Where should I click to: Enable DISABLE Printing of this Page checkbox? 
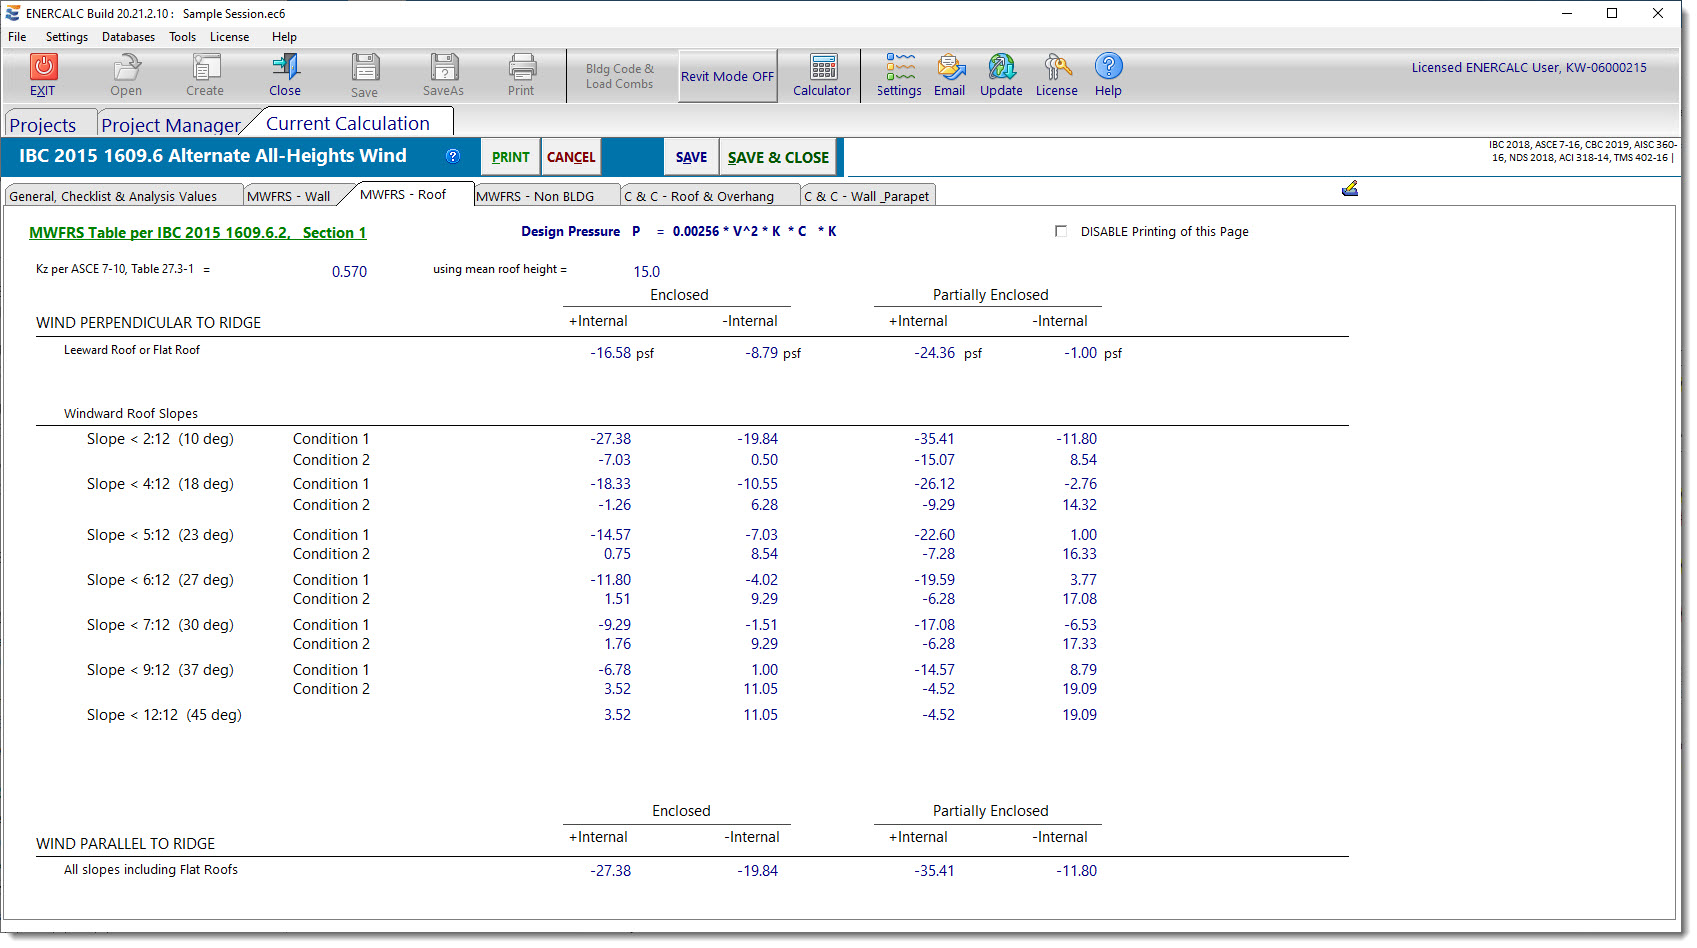coord(1061,231)
